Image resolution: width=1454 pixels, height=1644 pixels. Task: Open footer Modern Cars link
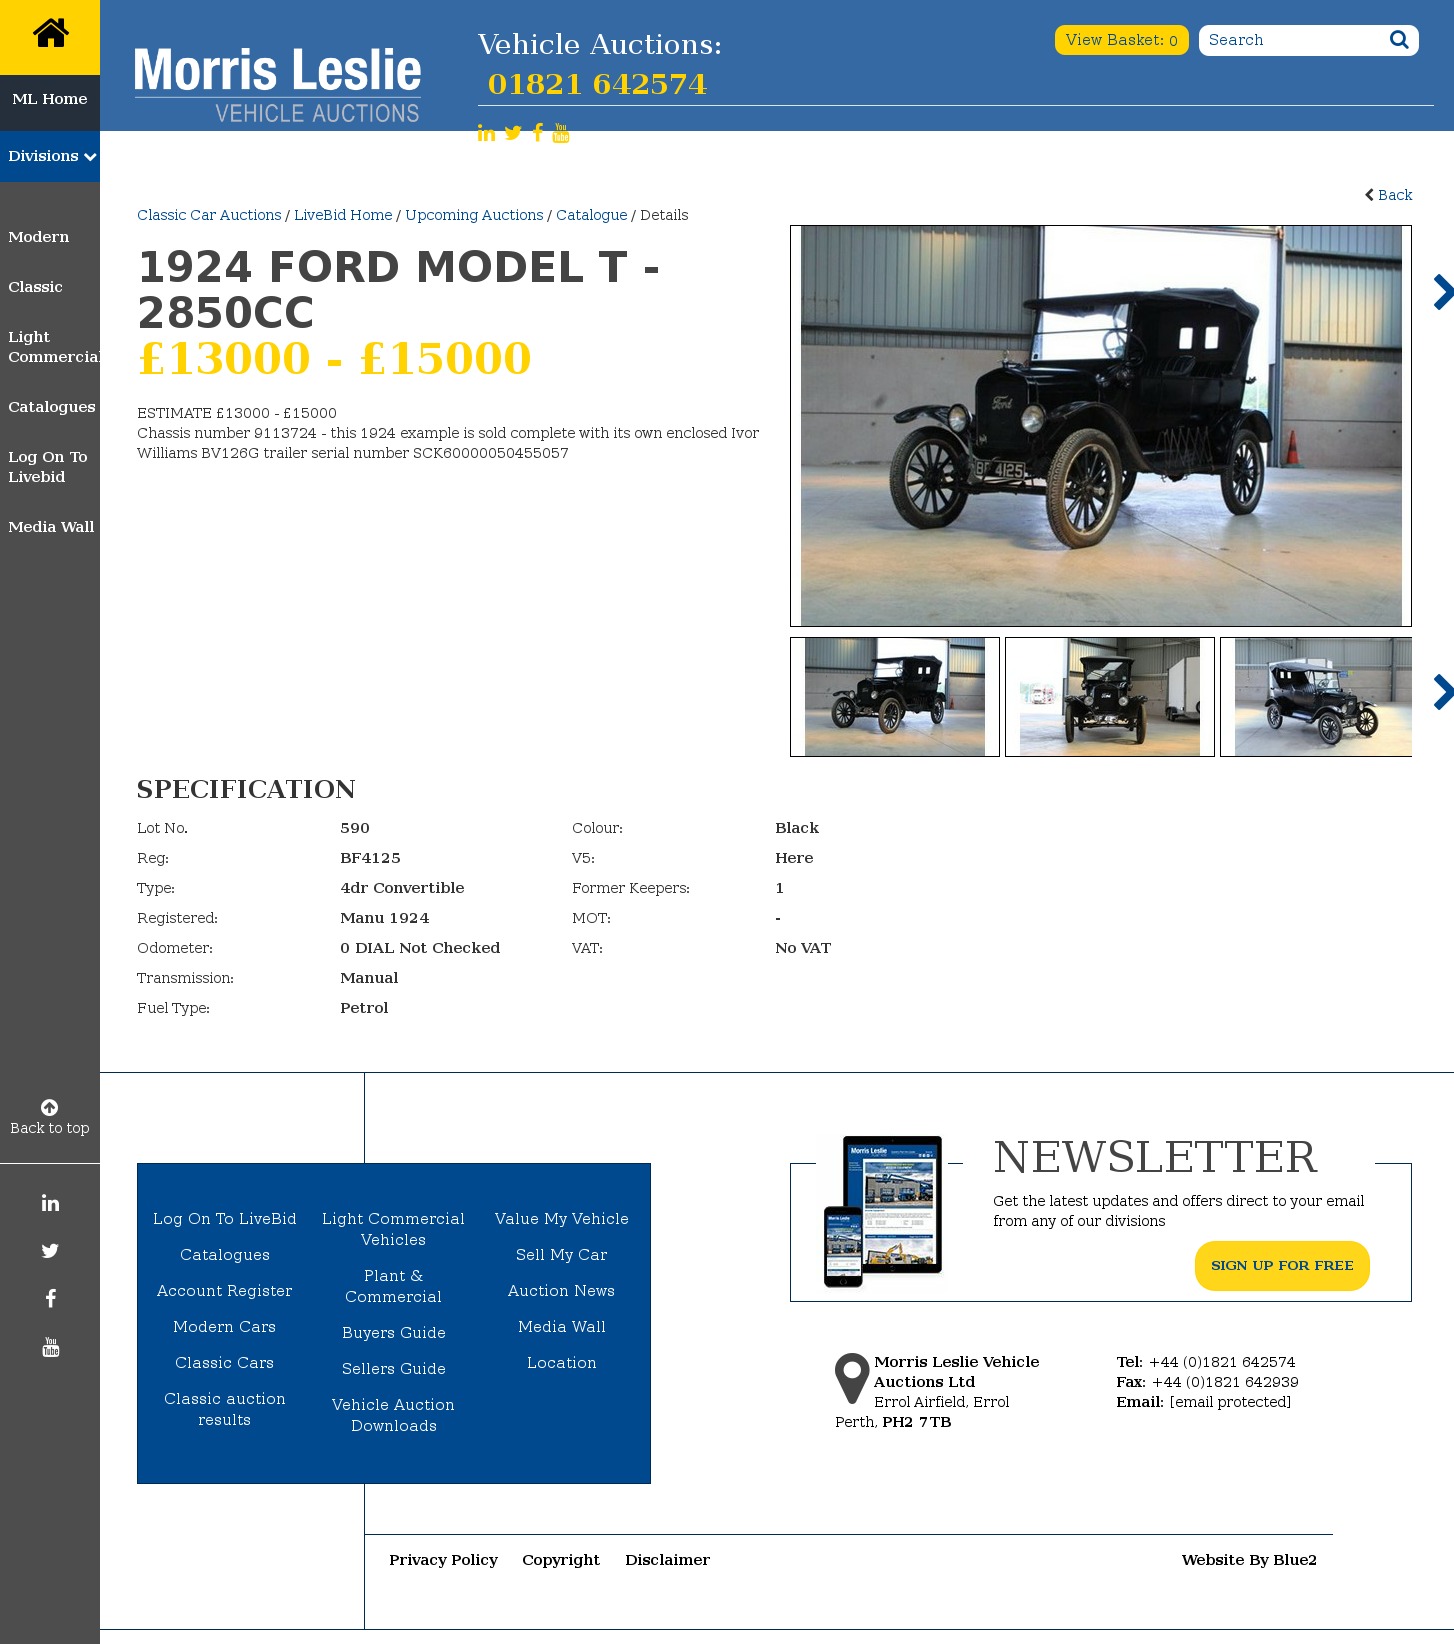(x=225, y=1327)
